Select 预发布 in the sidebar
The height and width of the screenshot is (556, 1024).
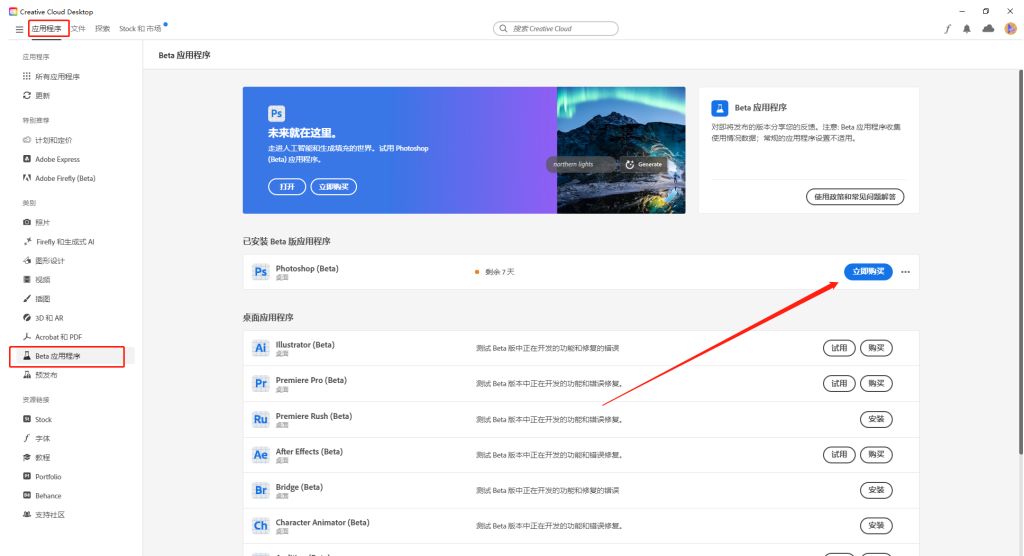pyautogui.click(x=46, y=375)
